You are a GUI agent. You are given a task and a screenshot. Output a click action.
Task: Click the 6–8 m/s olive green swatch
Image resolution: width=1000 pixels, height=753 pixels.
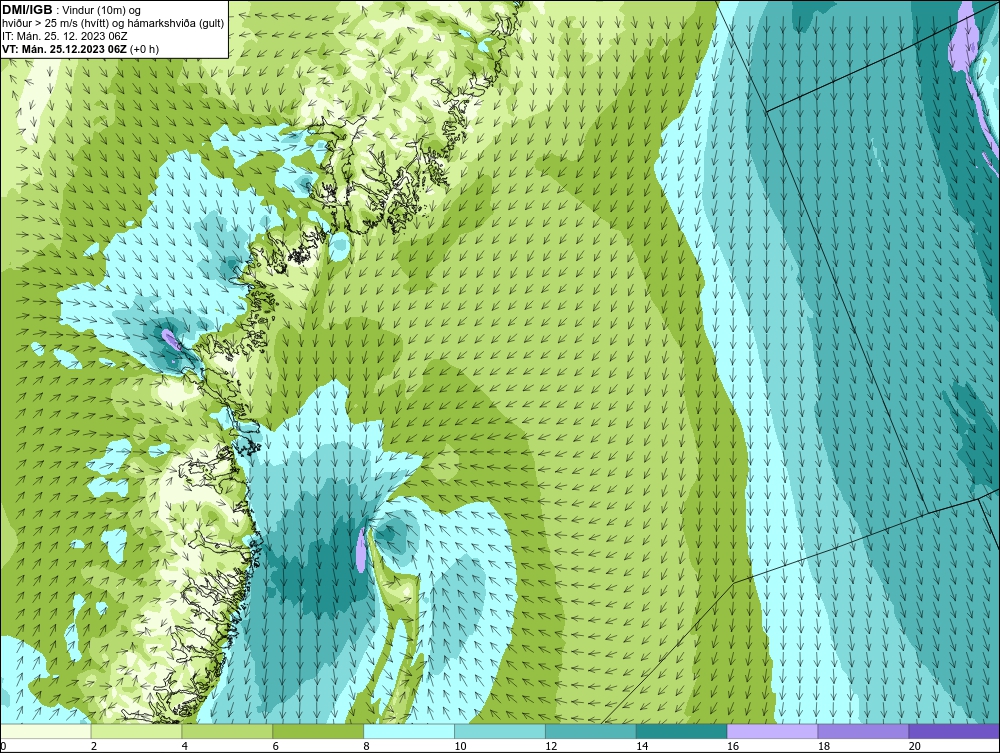(318, 731)
